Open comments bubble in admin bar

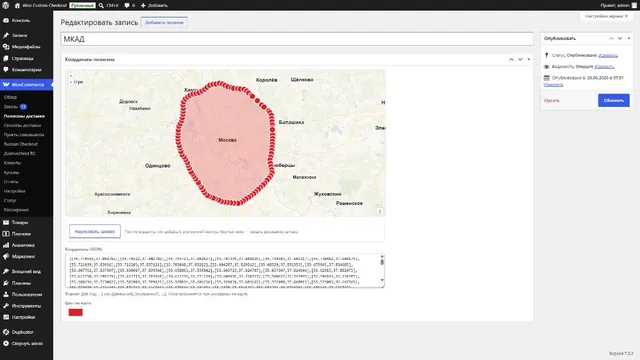pos(129,5)
